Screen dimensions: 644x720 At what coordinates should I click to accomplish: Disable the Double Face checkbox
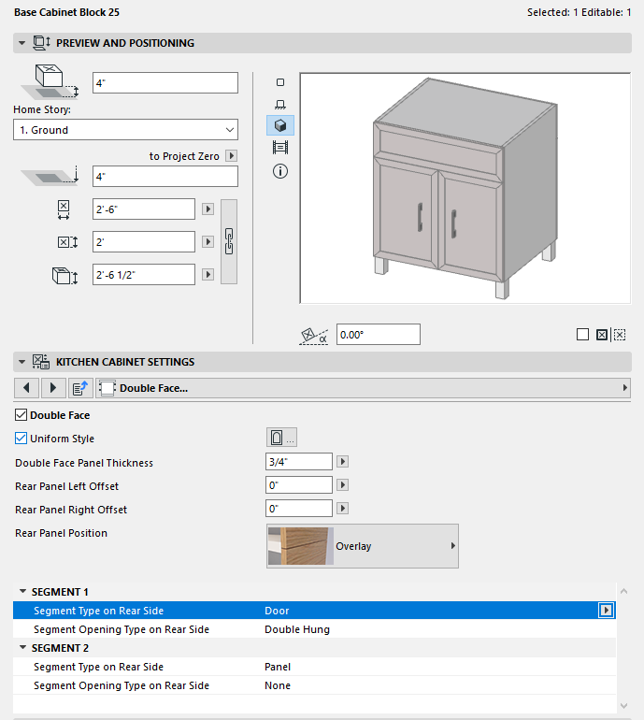click(x=22, y=415)
